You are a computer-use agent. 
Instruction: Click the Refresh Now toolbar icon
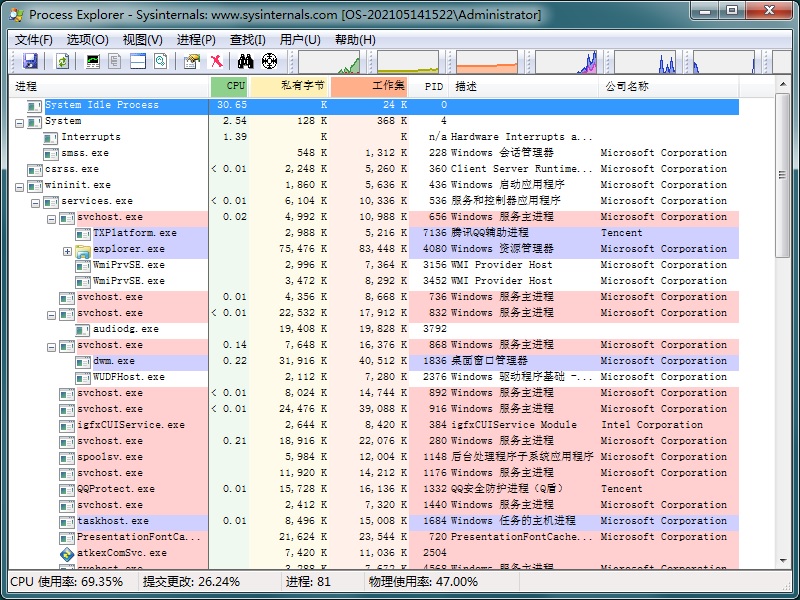click(62, 61)
